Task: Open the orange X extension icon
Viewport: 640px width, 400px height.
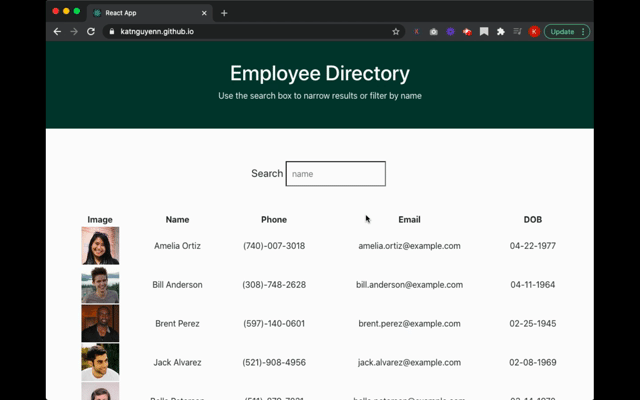Action: 416,31
